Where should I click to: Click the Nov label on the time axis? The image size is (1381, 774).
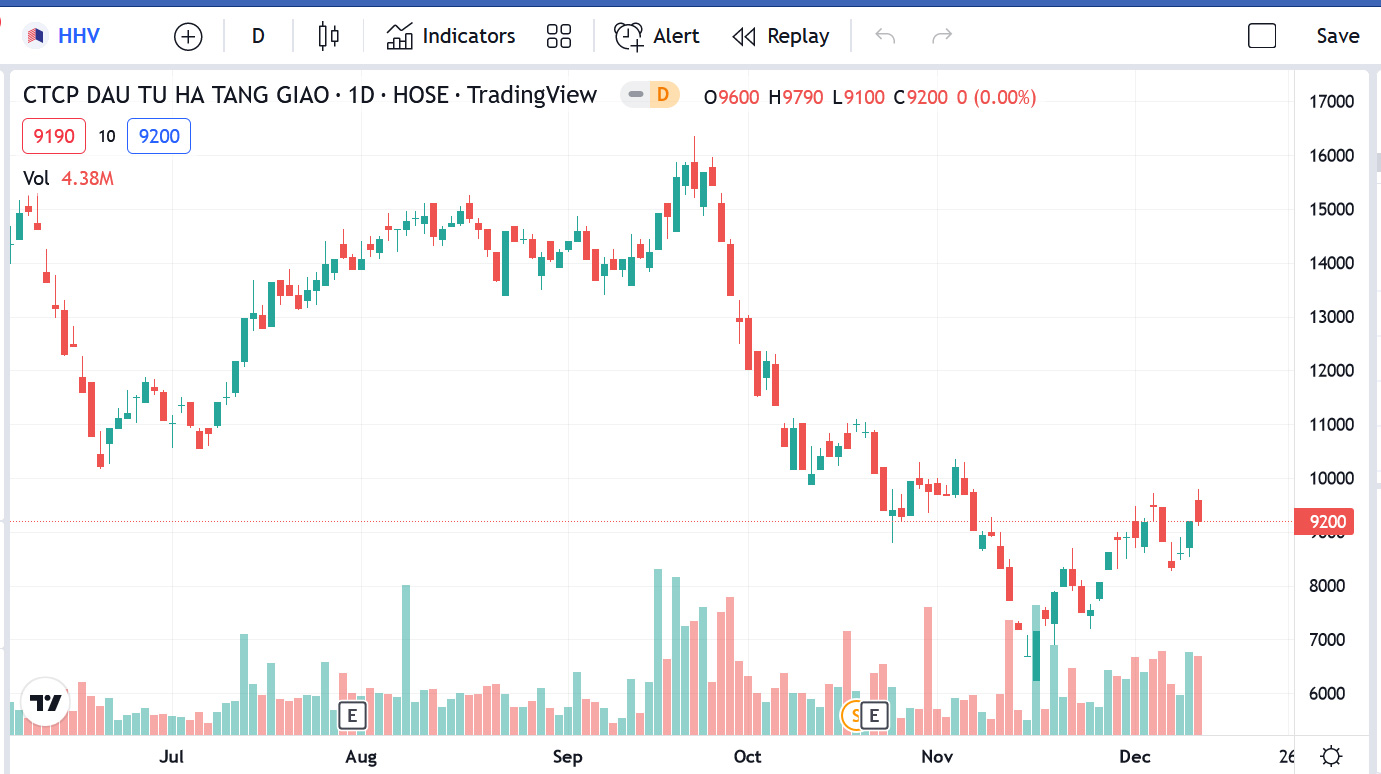(937, 756)
